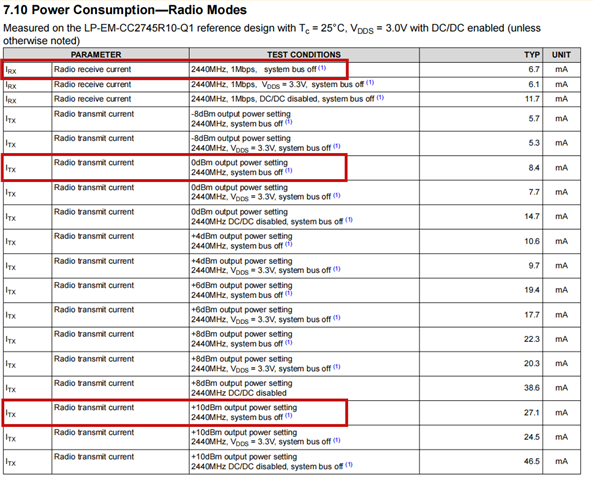Viewport: 594px width, 480px height.
Task: Click the 'Measured on the LP-EM-CC2745R10-Q1 reference design' sentence
Action: point(272,34)
